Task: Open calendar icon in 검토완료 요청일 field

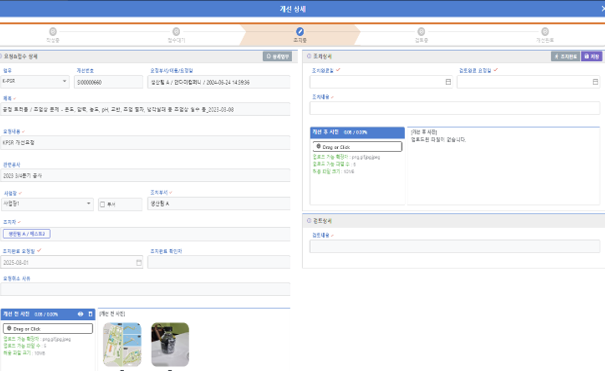Action: (x=595, y=82)
